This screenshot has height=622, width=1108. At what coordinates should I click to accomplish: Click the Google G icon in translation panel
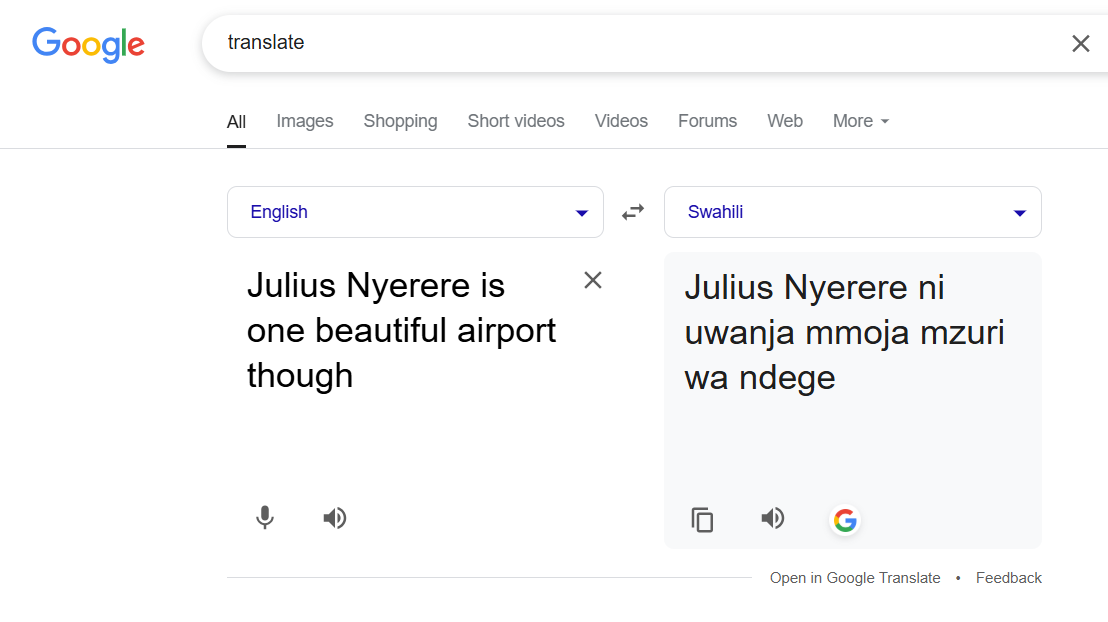coord(845,520)
